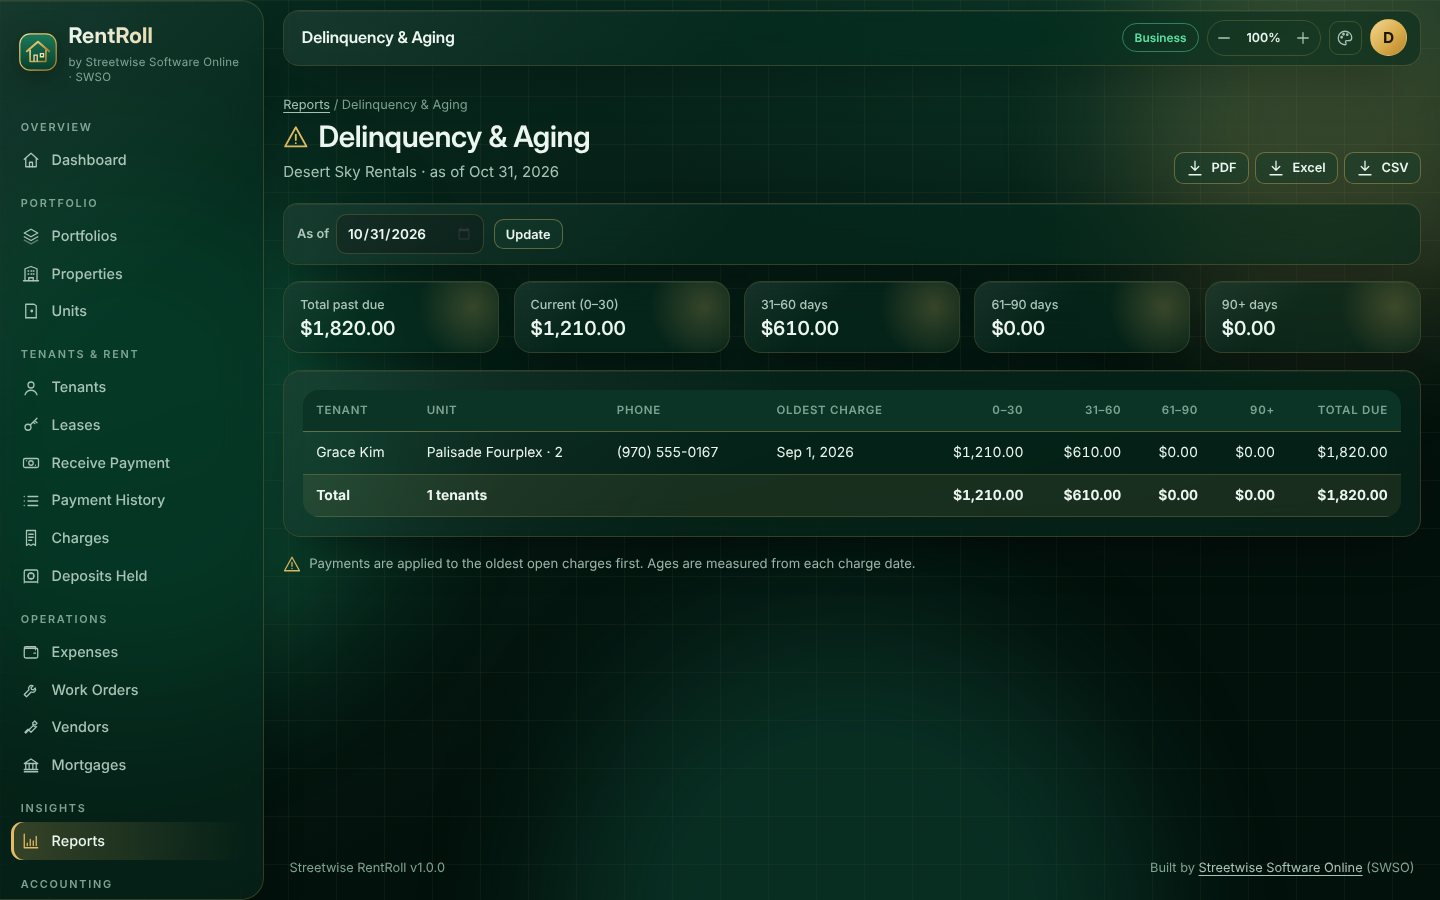The height and width of the screenshot is (900, 1440).
Task: Go to Payment History
Action: click(131, 500)
